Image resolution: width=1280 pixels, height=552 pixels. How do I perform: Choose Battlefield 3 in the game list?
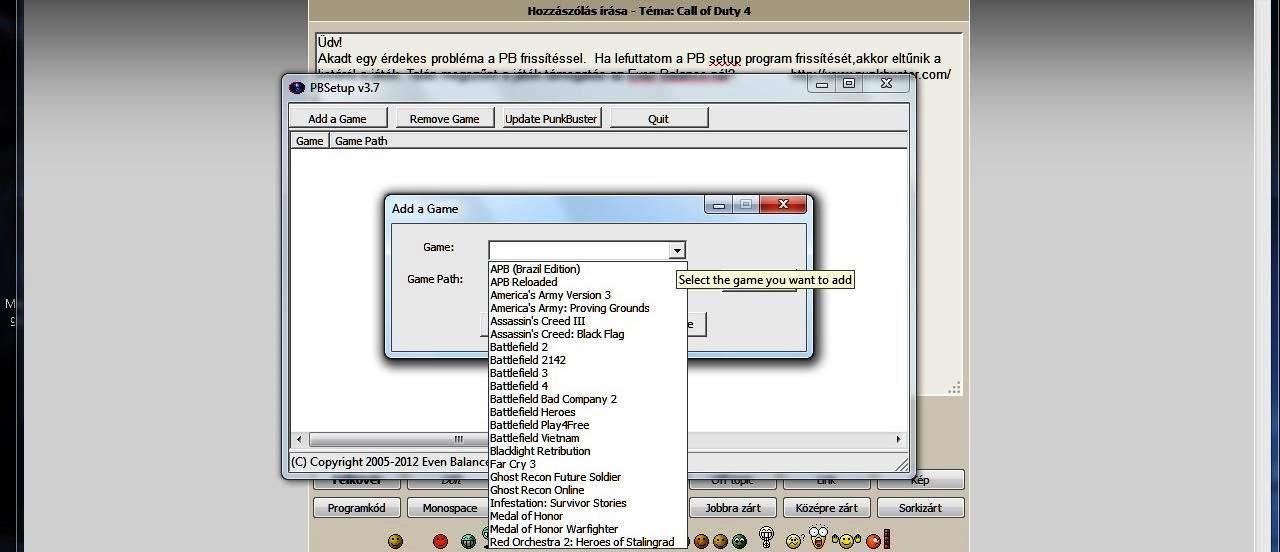click(587, 373)
